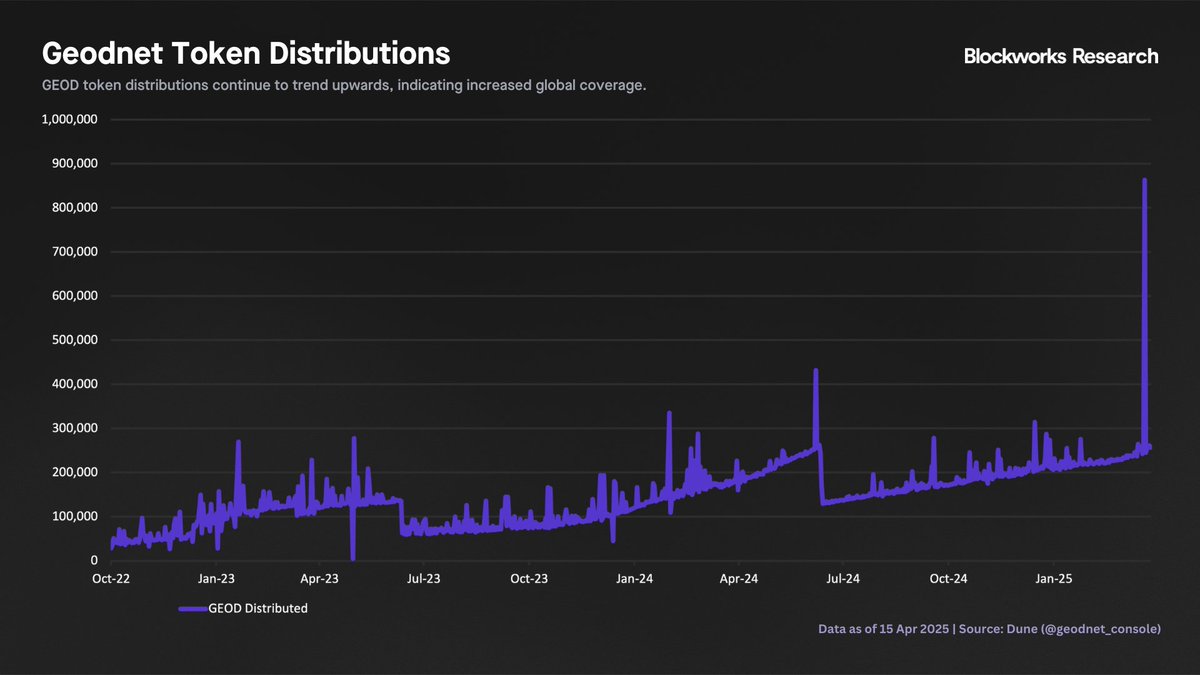
Task: Pick the Jul-23 x-axis label
Action: tap(424, 579)
